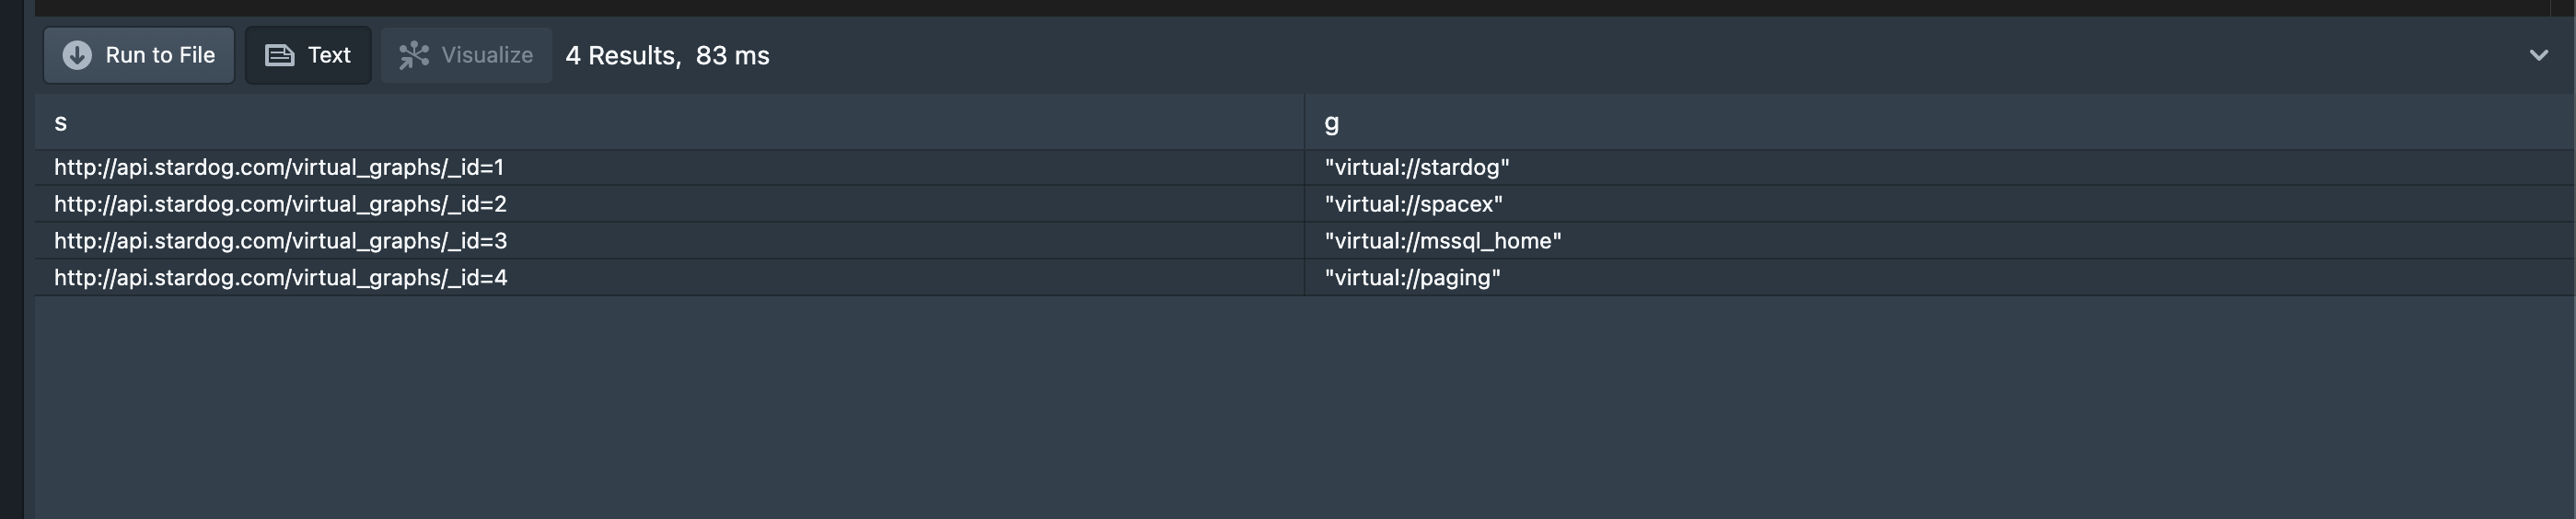
Task: Click the divider between s and g headers
Action: click(1304, 123)
